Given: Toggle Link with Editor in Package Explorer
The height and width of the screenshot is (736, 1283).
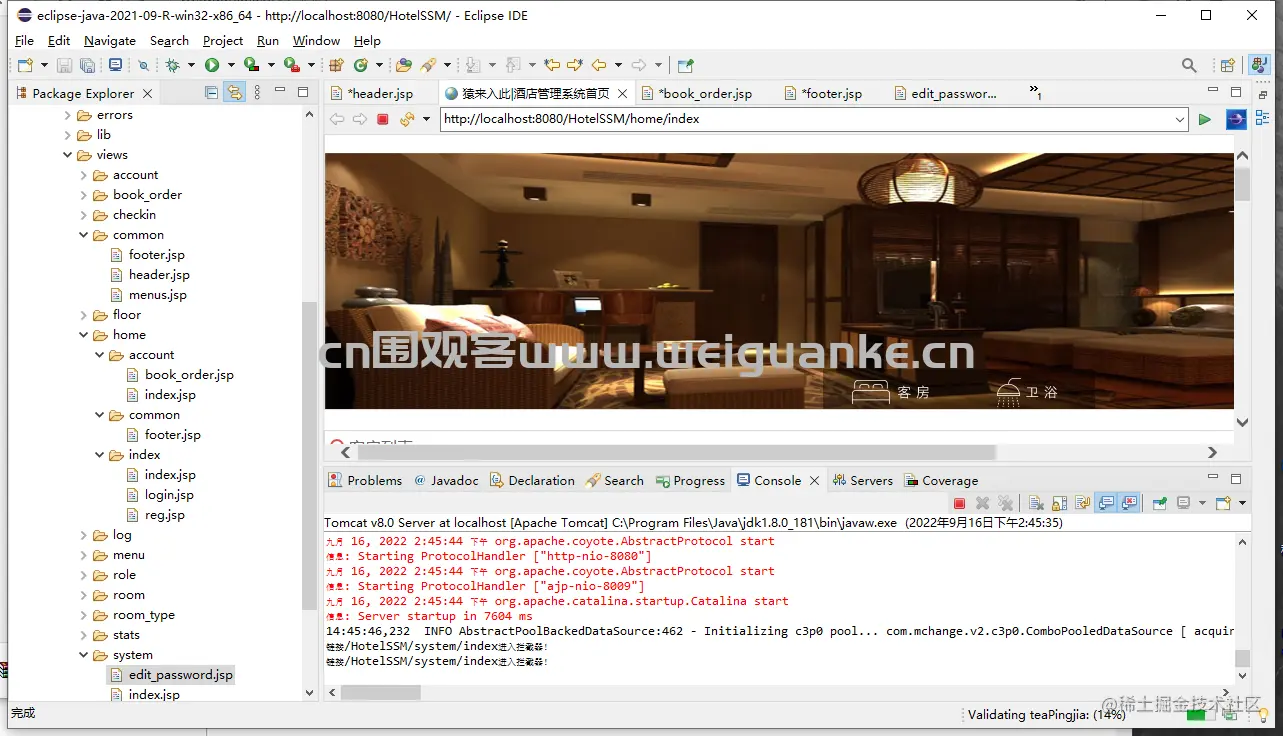Looking at the screenshot, I should coord(234,92).
